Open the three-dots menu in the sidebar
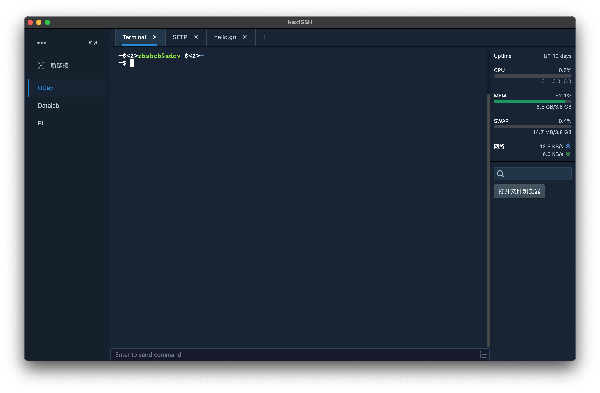600x393 pixels. (x=41, y=43)
